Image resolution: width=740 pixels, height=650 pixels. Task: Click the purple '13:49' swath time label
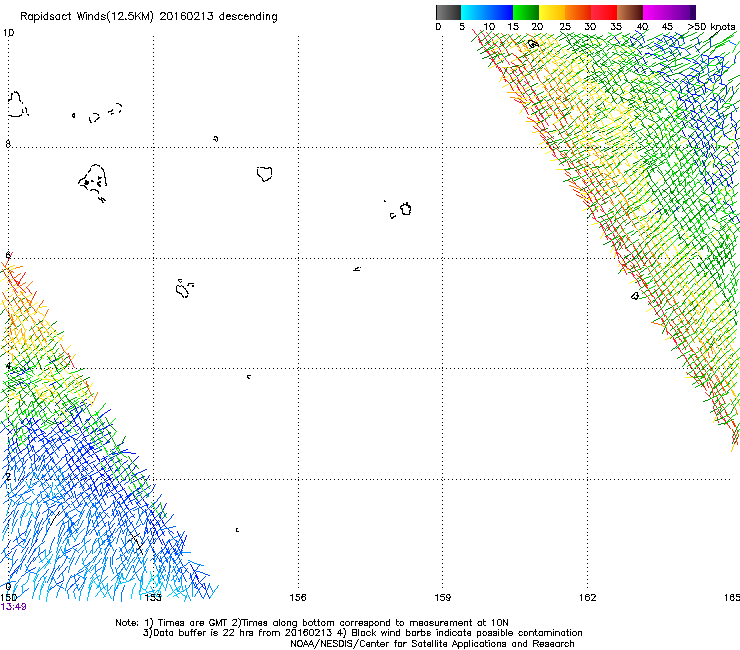point(14,607)
